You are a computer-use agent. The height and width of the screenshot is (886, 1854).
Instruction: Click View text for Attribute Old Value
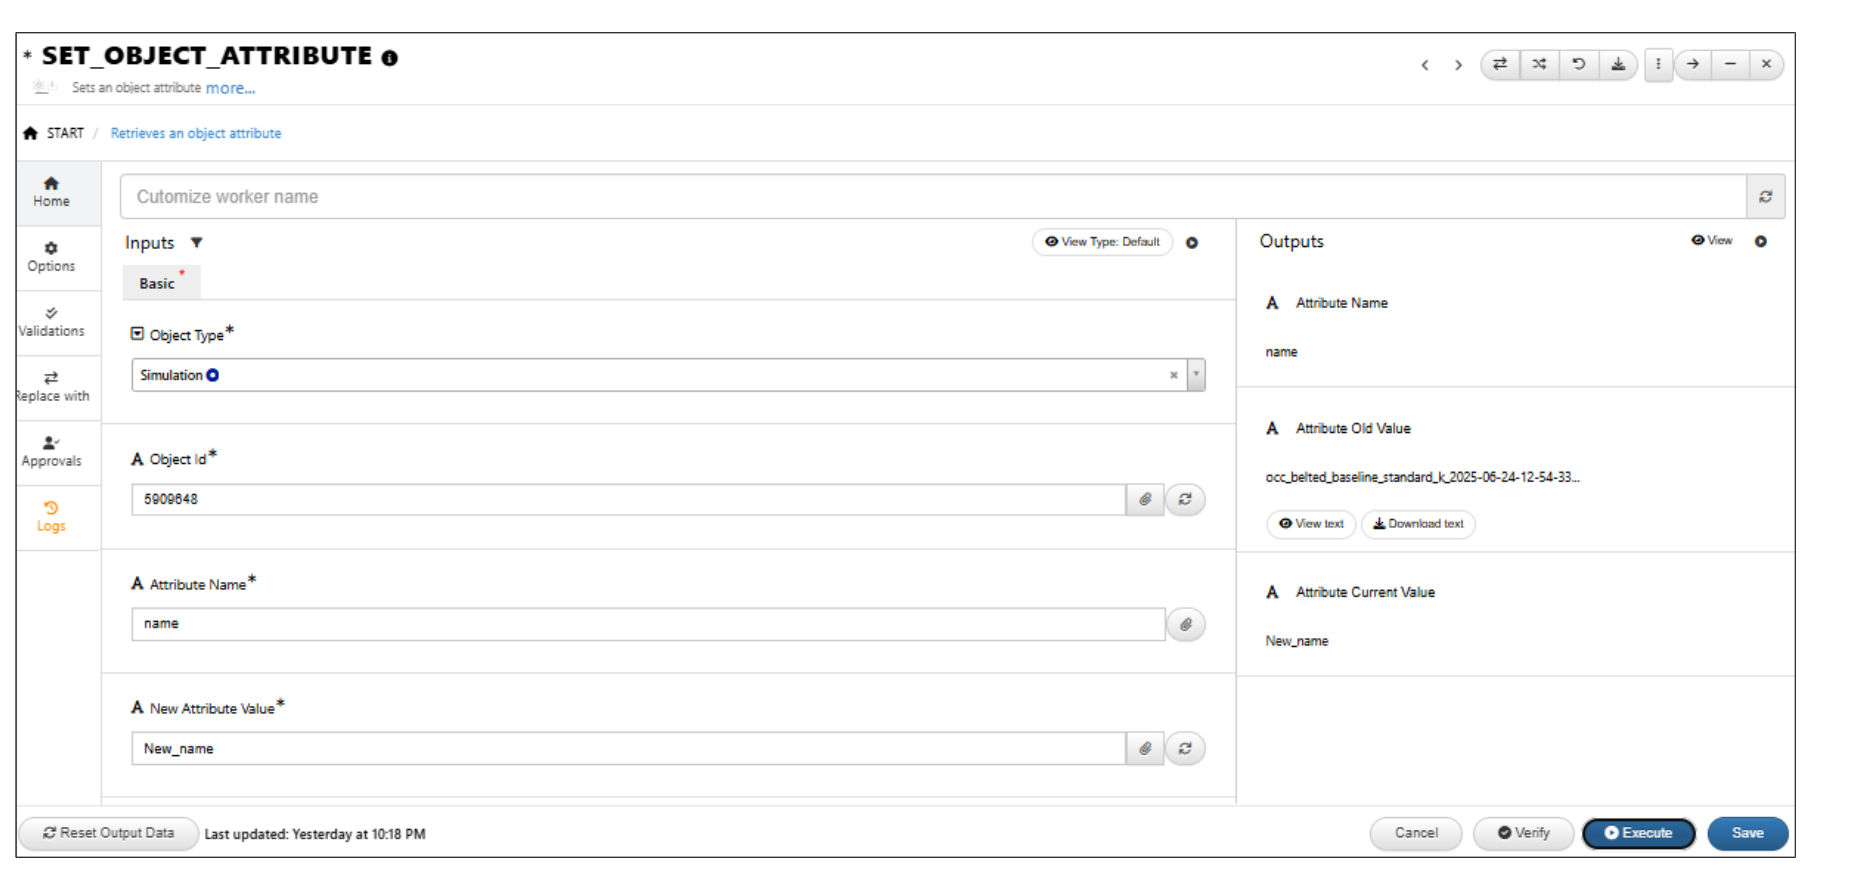click(1311, 524)
